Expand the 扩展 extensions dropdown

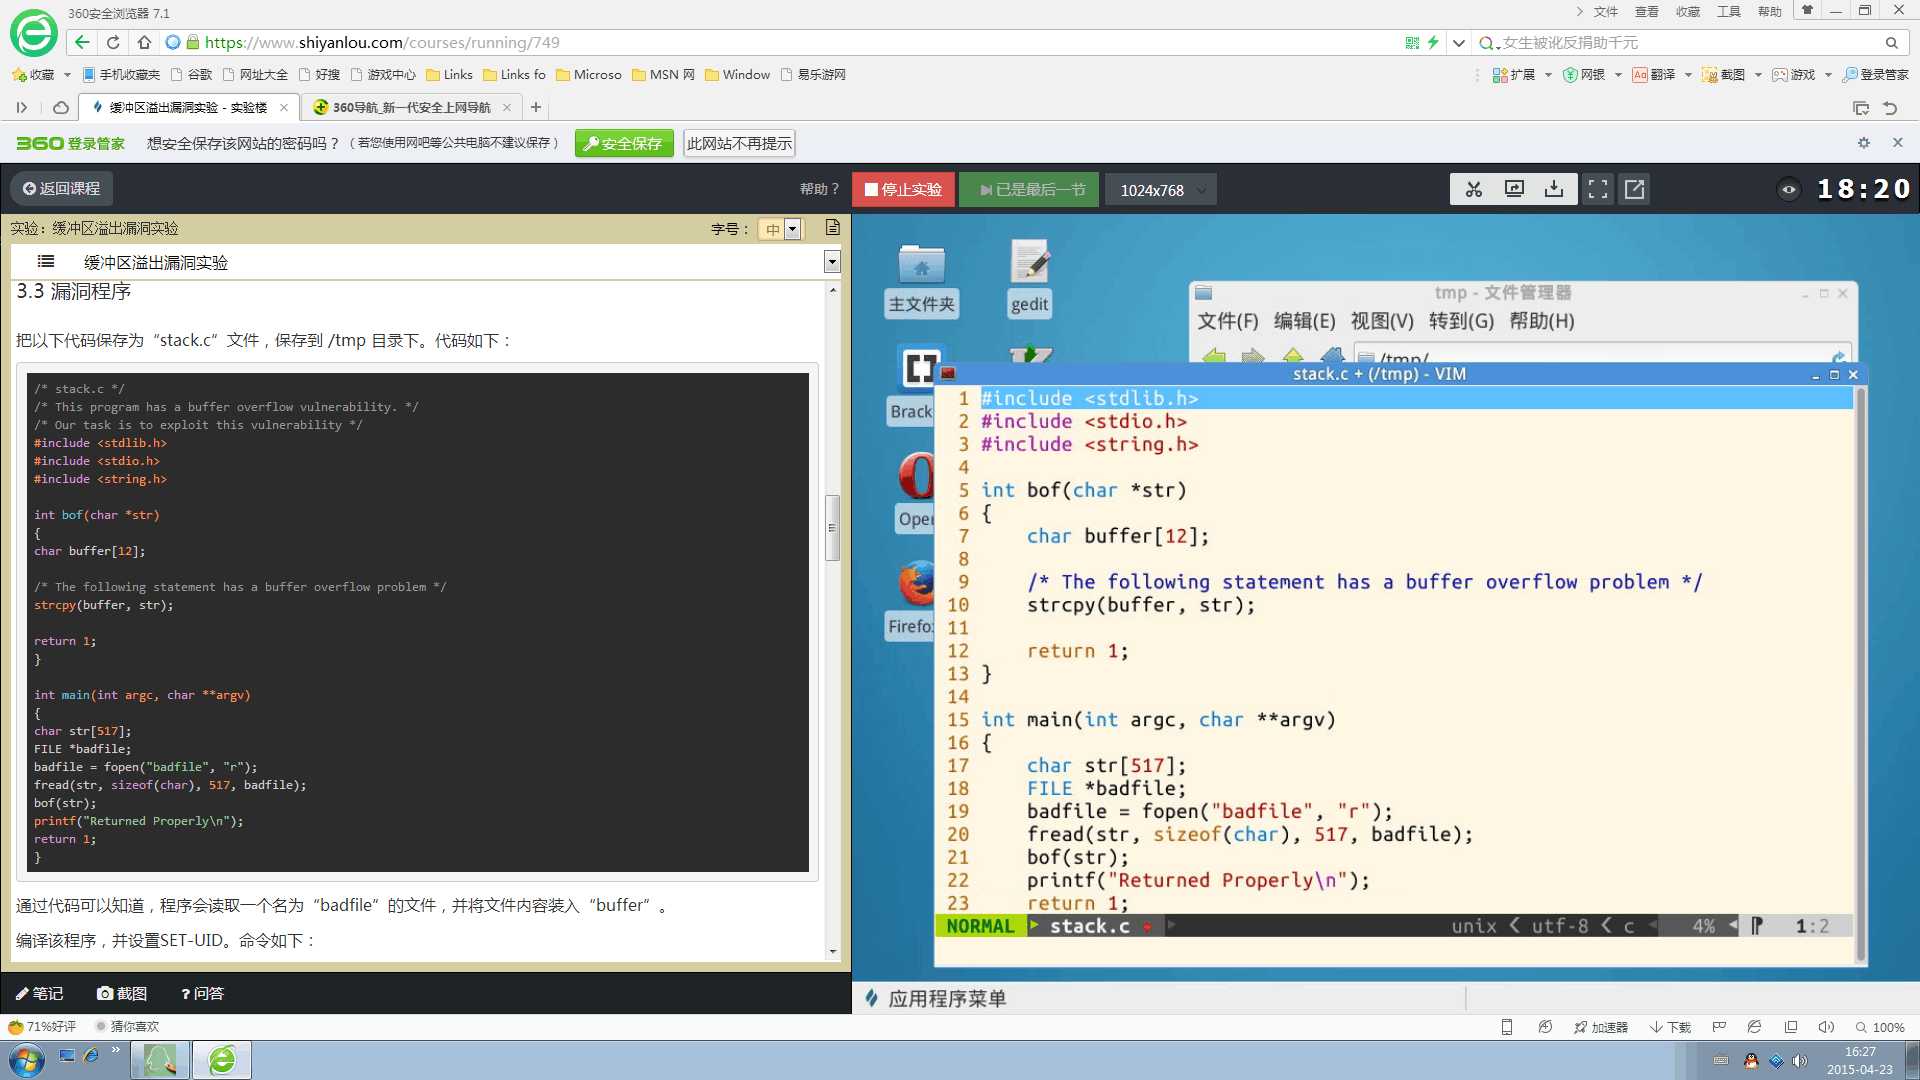click(x=1548, y=75)
